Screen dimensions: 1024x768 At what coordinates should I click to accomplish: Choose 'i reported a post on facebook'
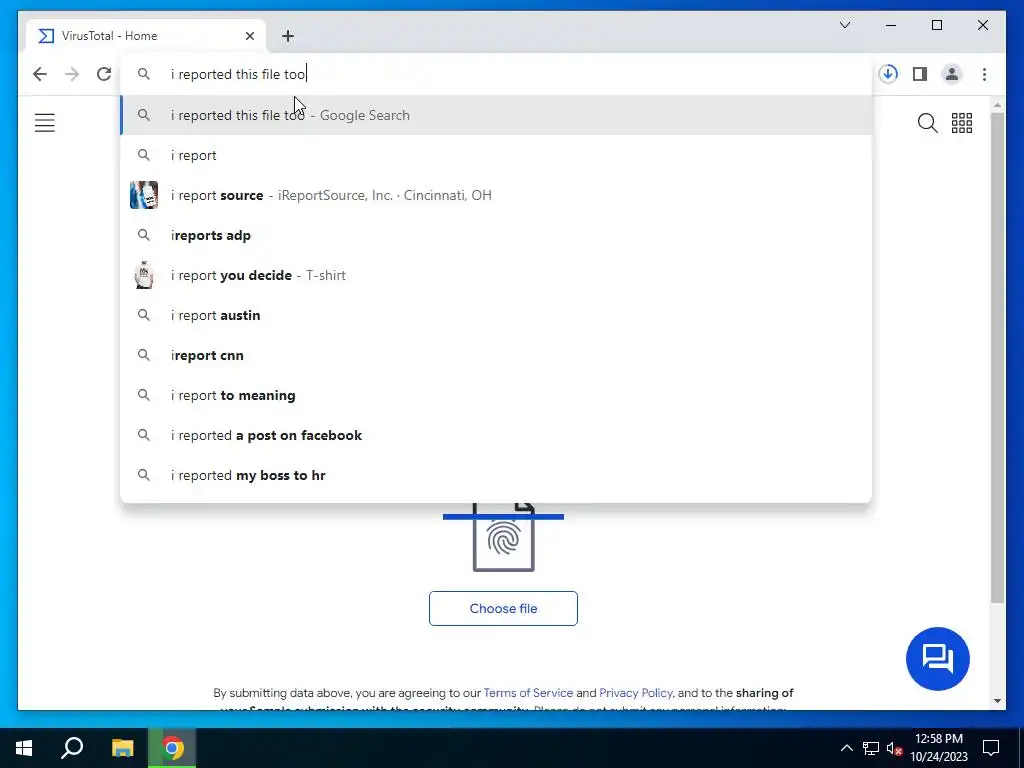(496, 435)
